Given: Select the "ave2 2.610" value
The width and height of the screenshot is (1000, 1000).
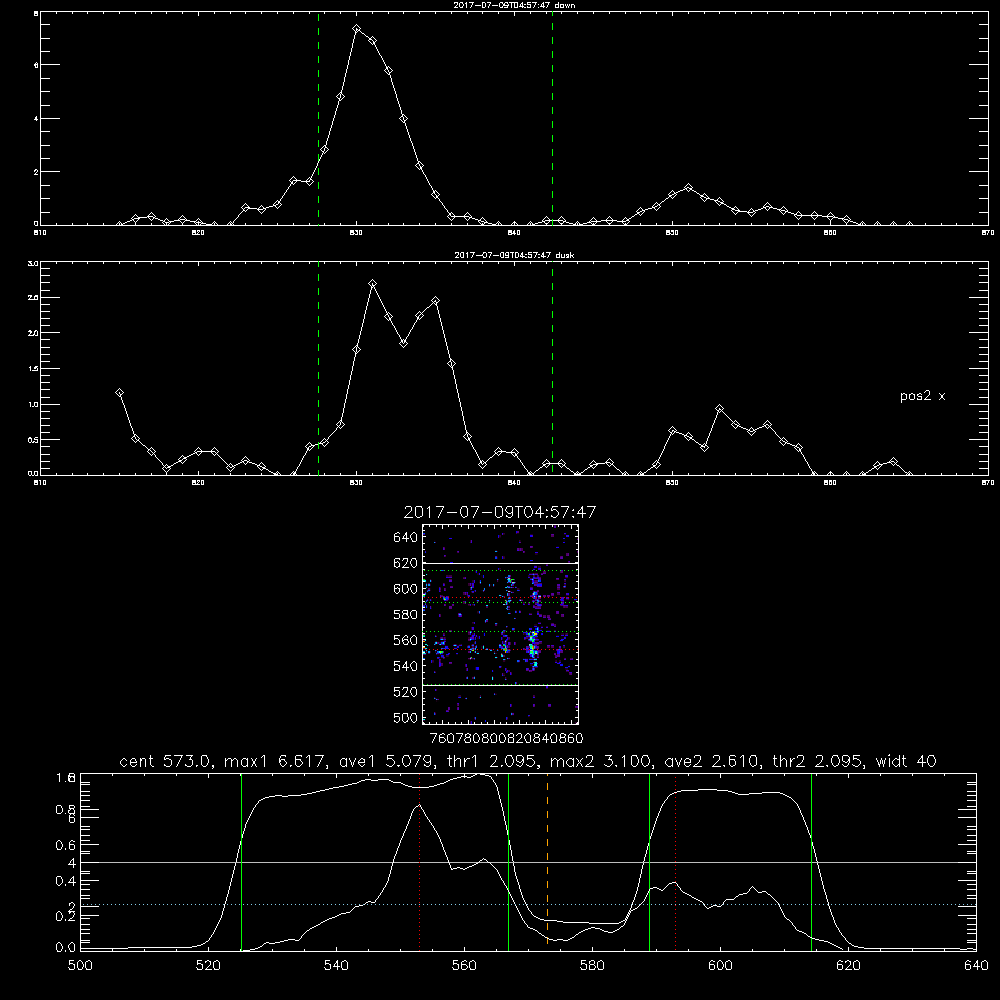Looking at the screenshot, I should point(712,761).
